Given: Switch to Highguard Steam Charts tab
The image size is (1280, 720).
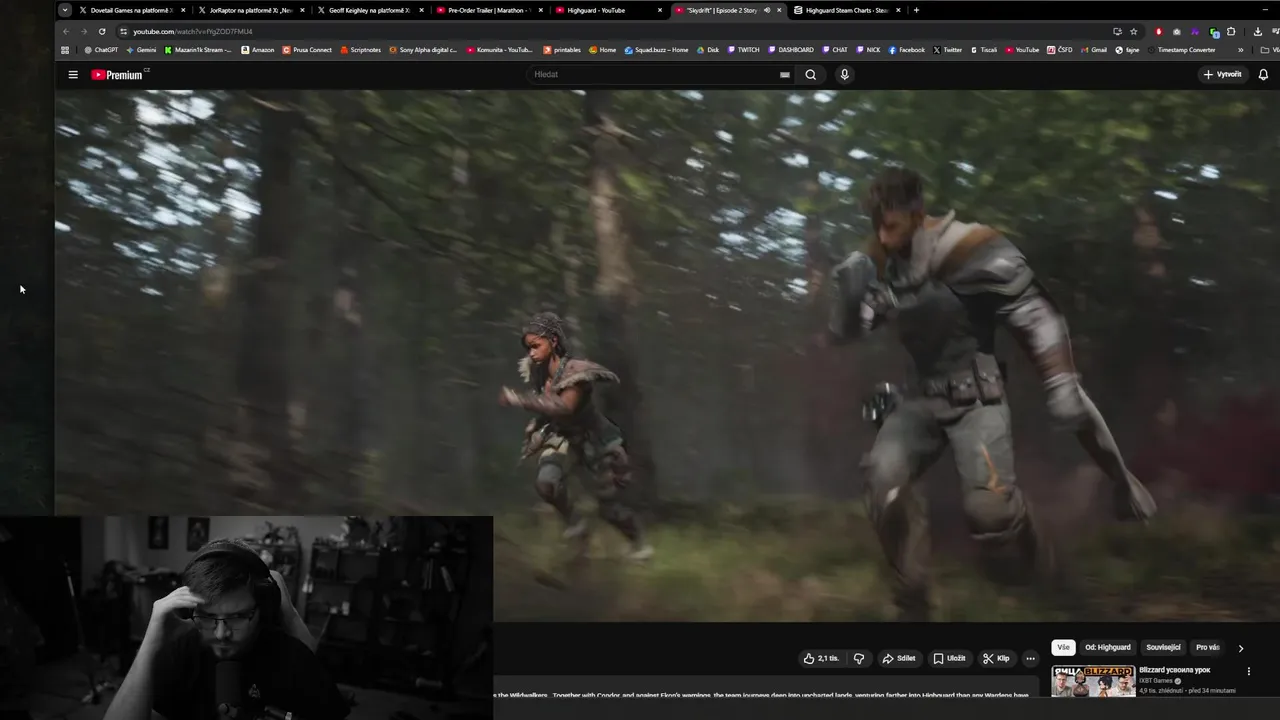Looking at the screenshot, I should tap(846, 10).
